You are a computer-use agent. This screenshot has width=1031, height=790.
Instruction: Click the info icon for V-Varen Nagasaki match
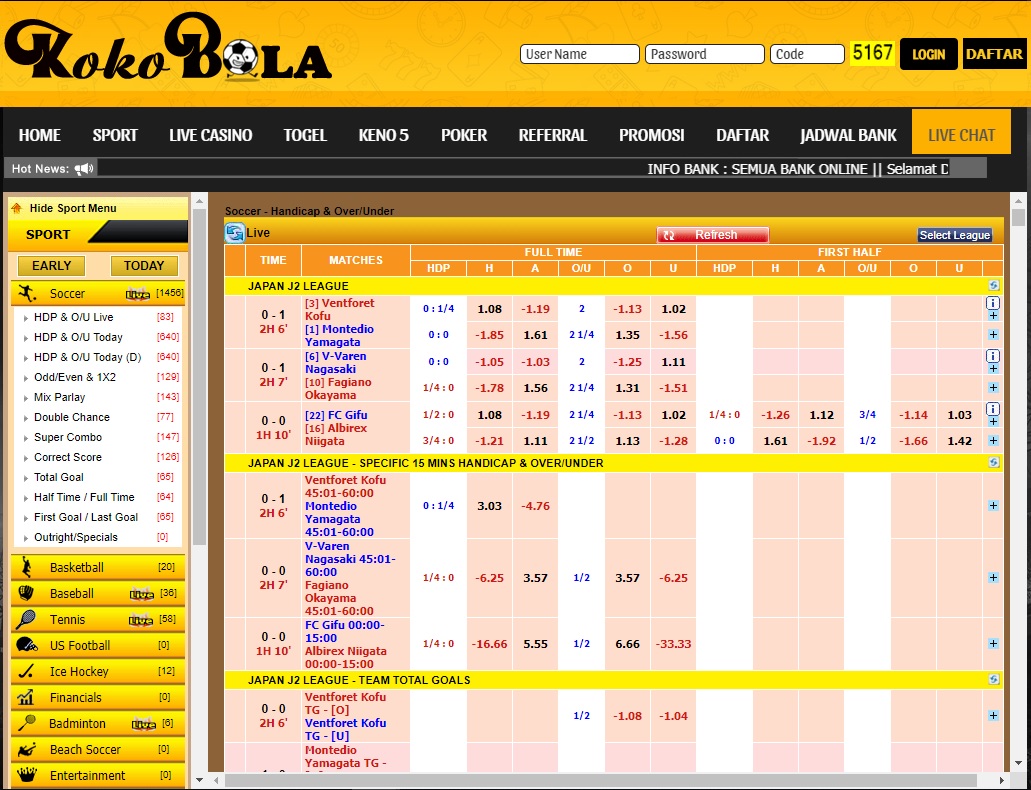pyautogui.click(x=993, y=356)
